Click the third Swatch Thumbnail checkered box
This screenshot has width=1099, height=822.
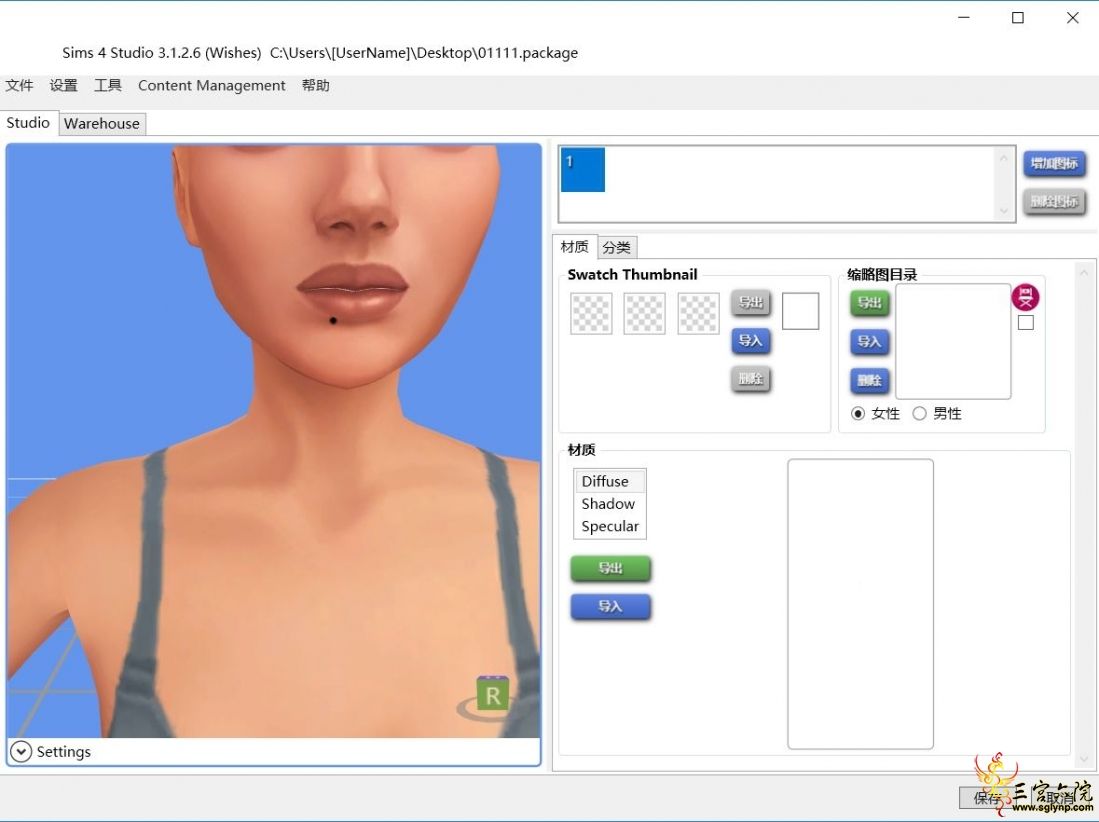698,313
